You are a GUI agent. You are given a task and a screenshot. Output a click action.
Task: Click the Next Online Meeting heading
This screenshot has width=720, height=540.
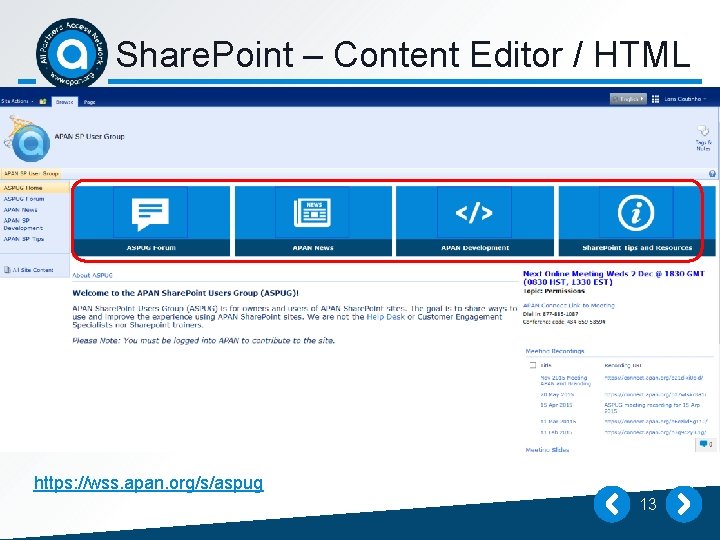click(613, 278)
